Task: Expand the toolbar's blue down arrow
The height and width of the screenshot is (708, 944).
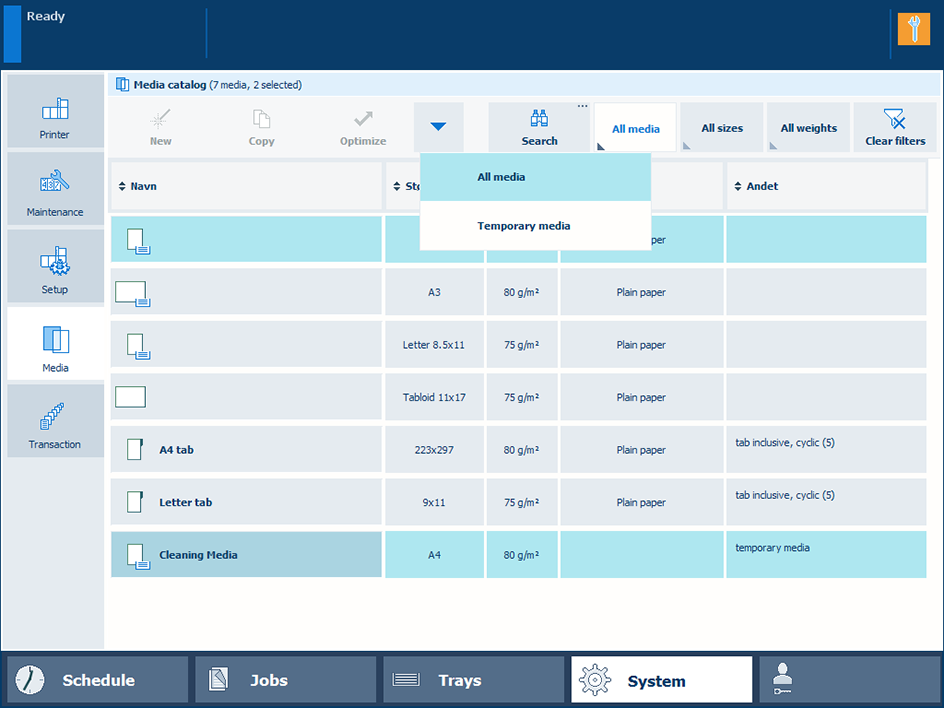Action: [x=438, y=127]
